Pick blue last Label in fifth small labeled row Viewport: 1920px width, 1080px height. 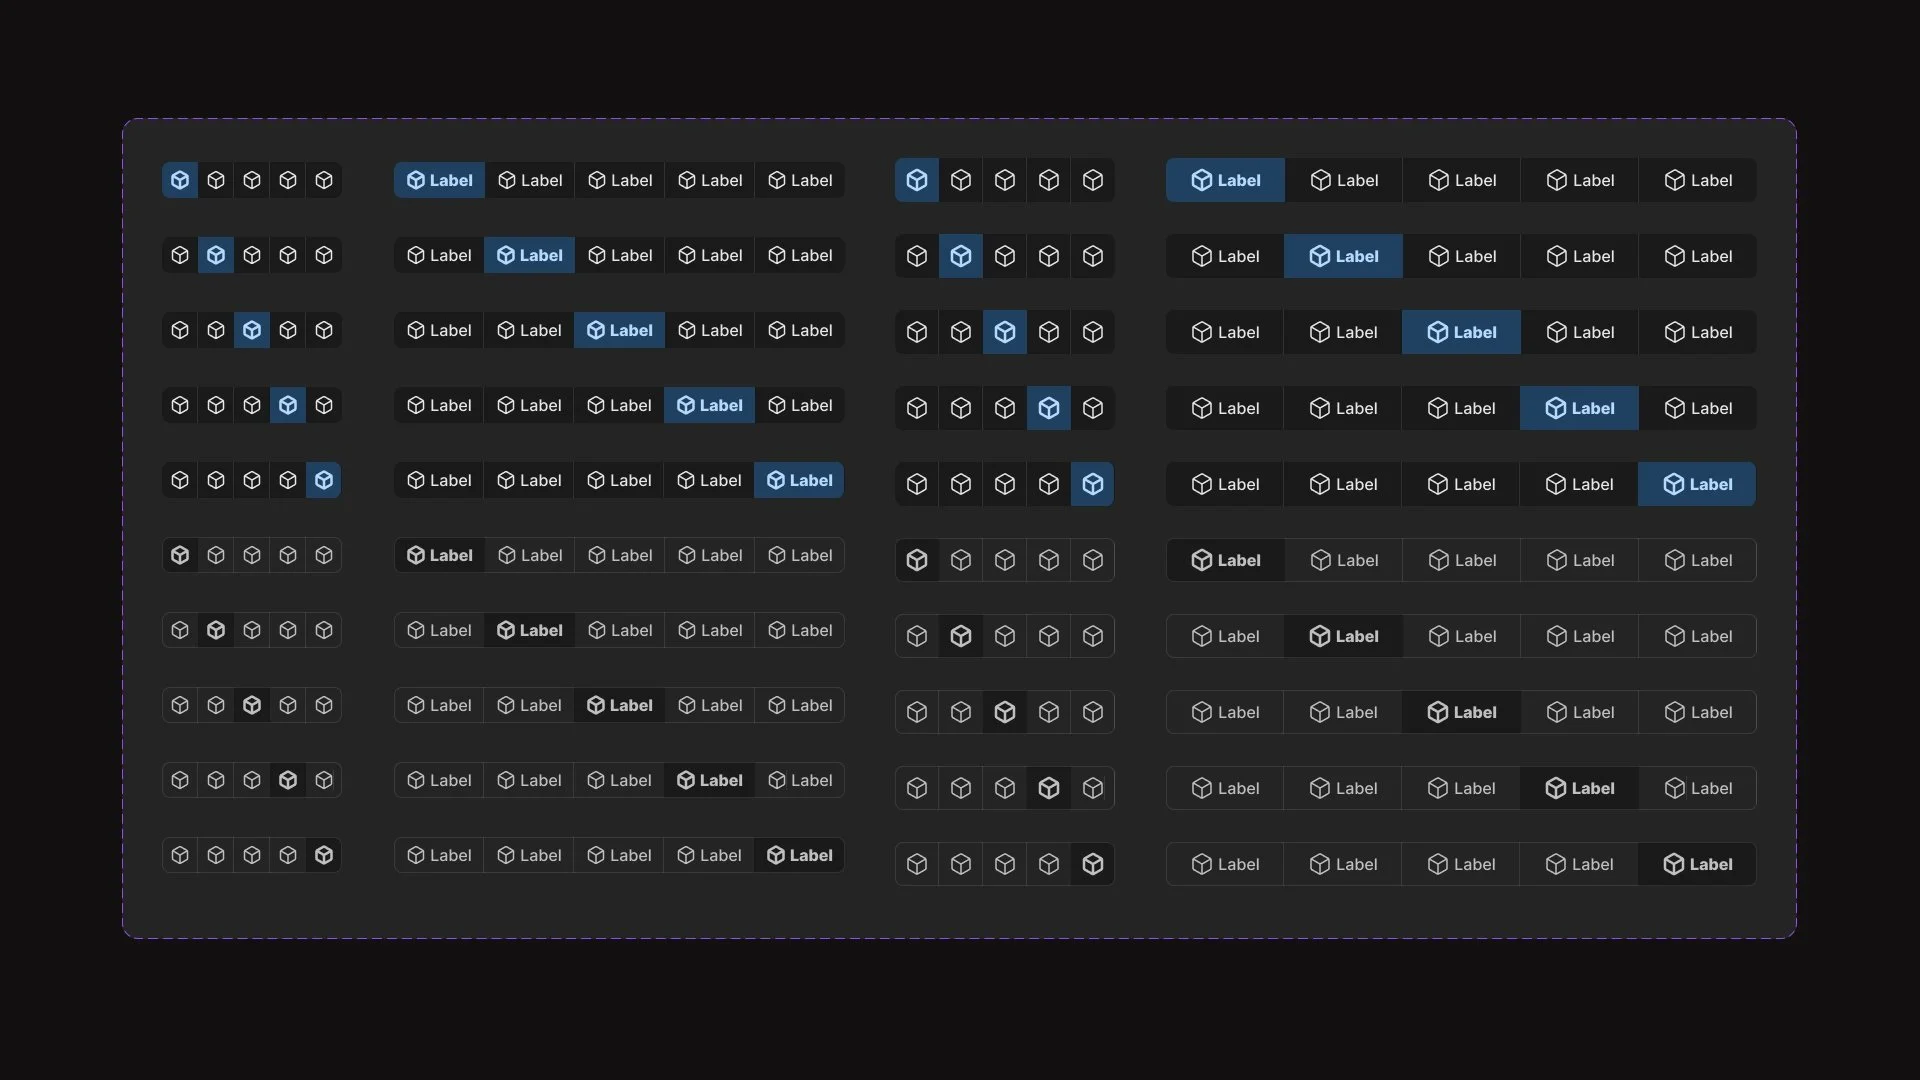click(799, 480)
